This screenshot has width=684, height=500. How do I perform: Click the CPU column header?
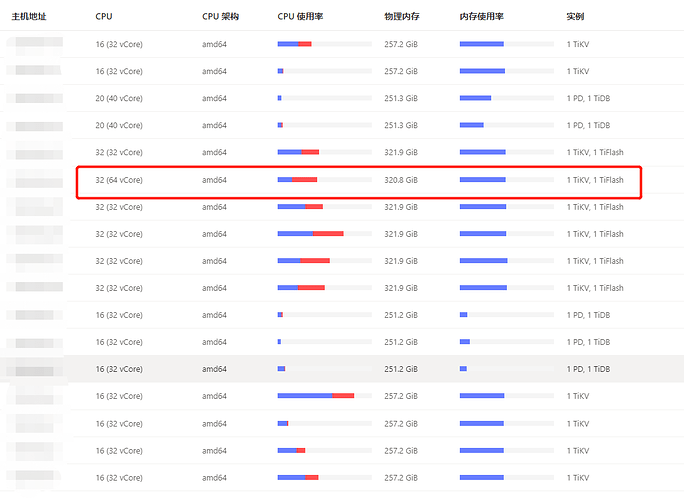click(104, 17)
